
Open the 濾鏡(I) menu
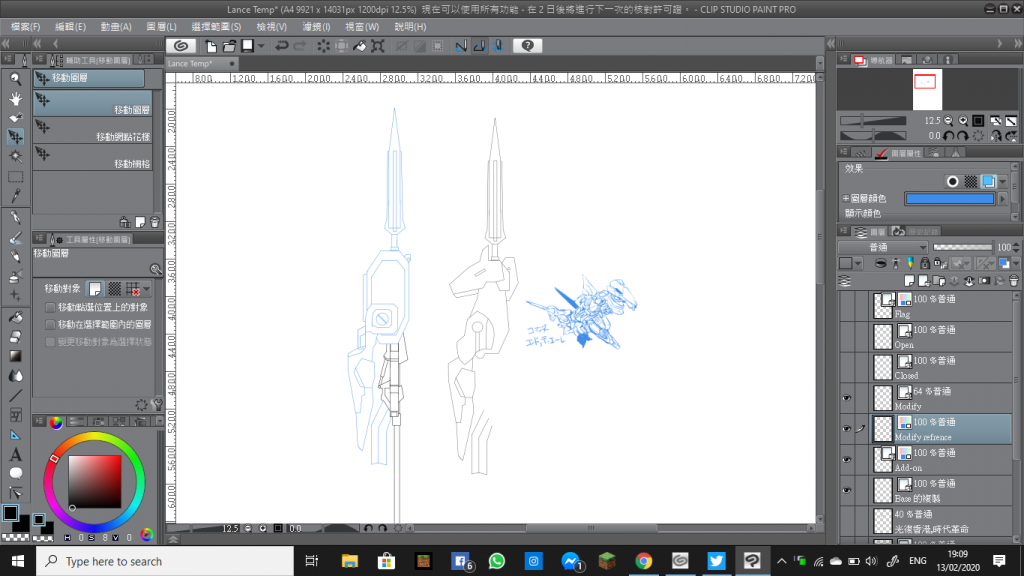click(316, 26)
